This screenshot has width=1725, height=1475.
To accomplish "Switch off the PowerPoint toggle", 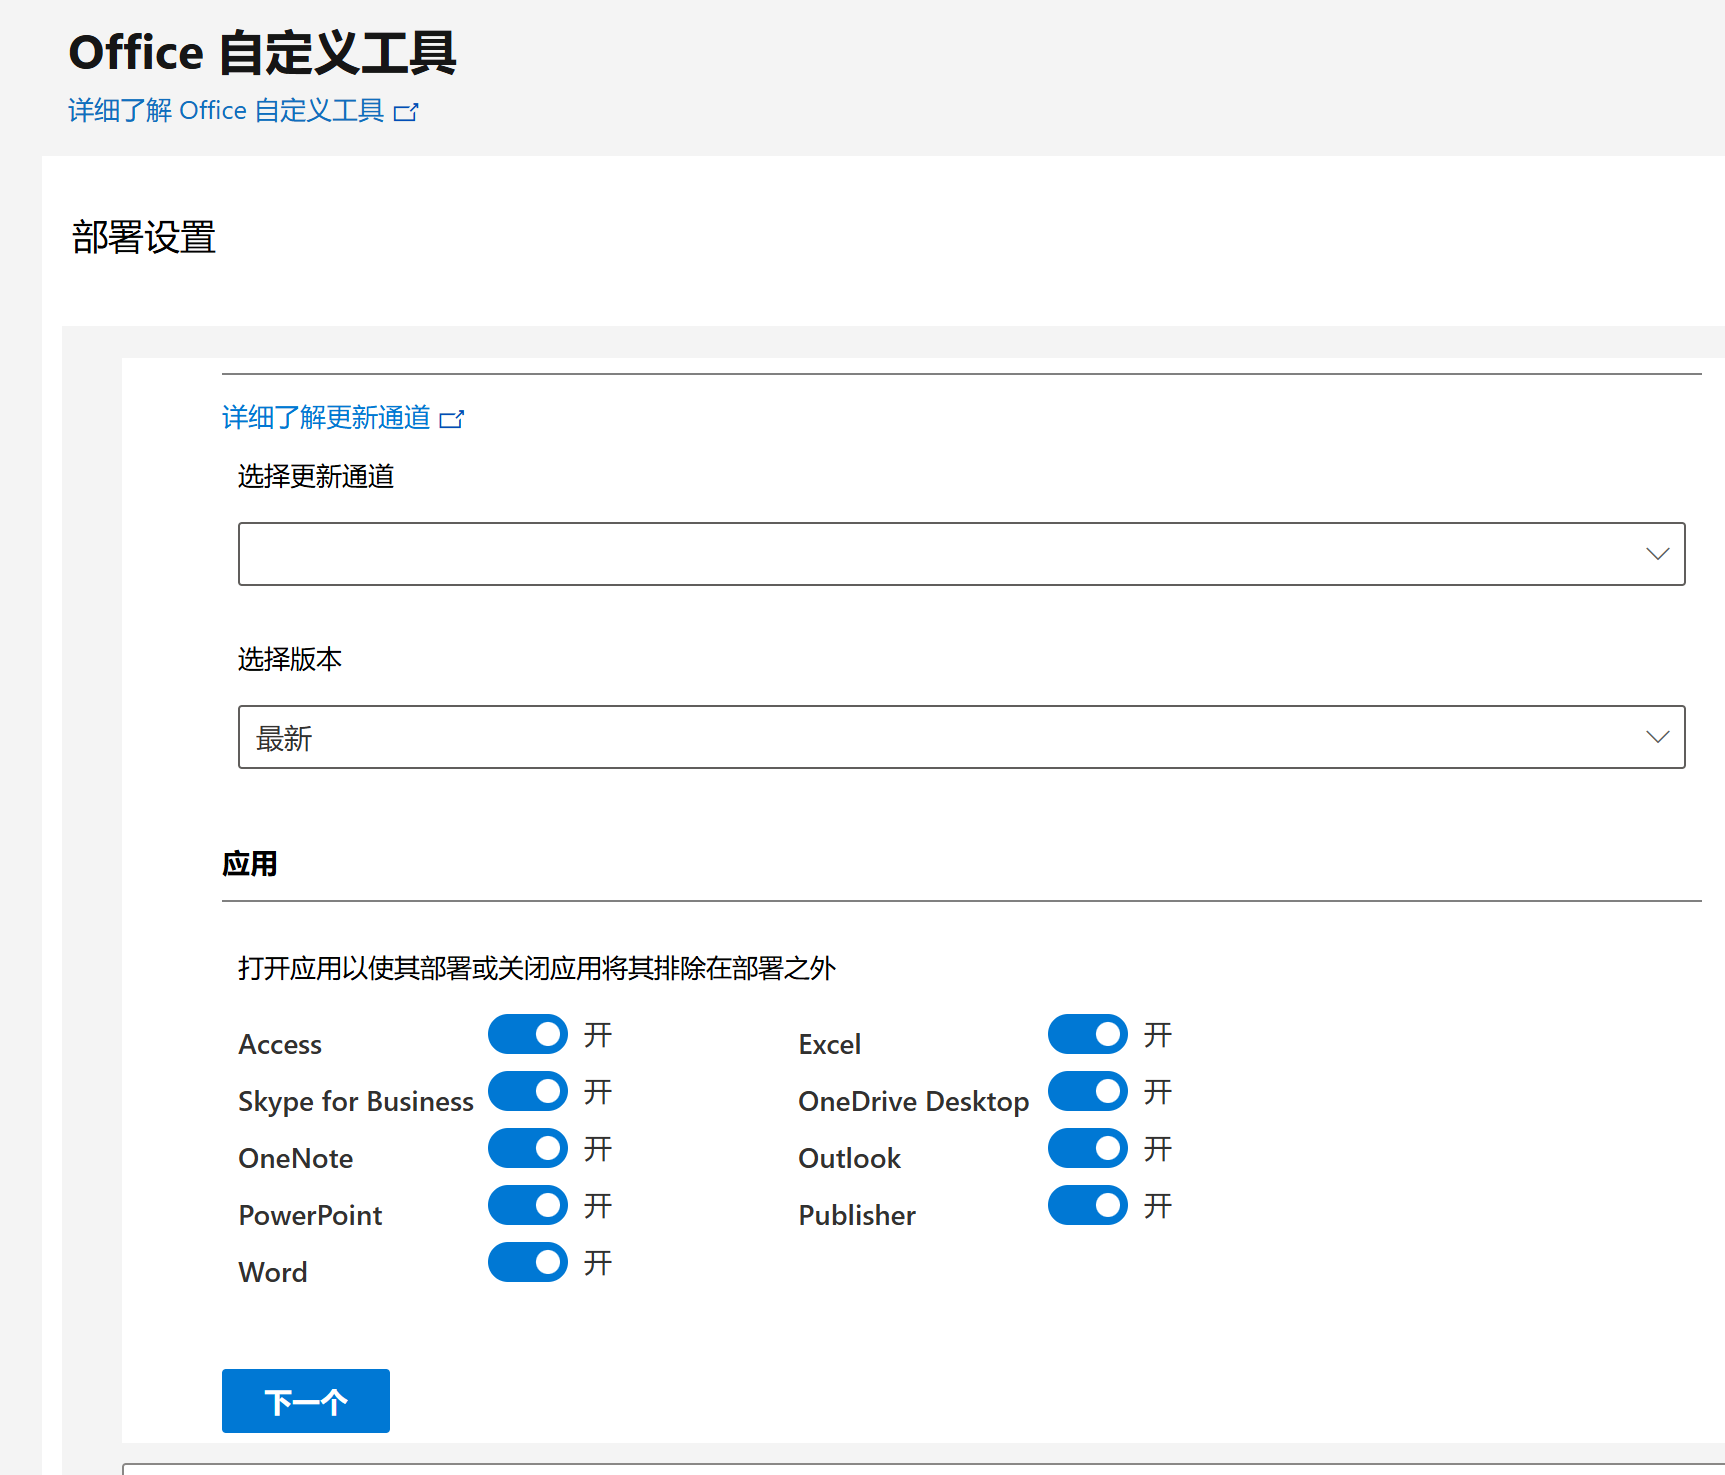I will tap(527, 1205).
